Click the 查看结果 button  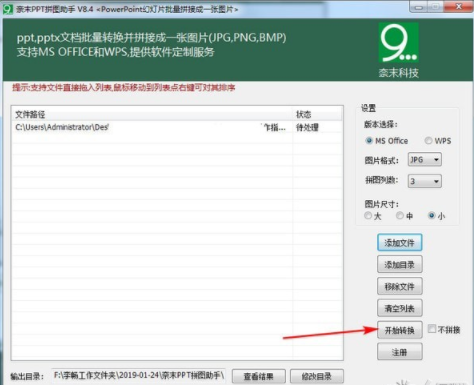point(259,377)
